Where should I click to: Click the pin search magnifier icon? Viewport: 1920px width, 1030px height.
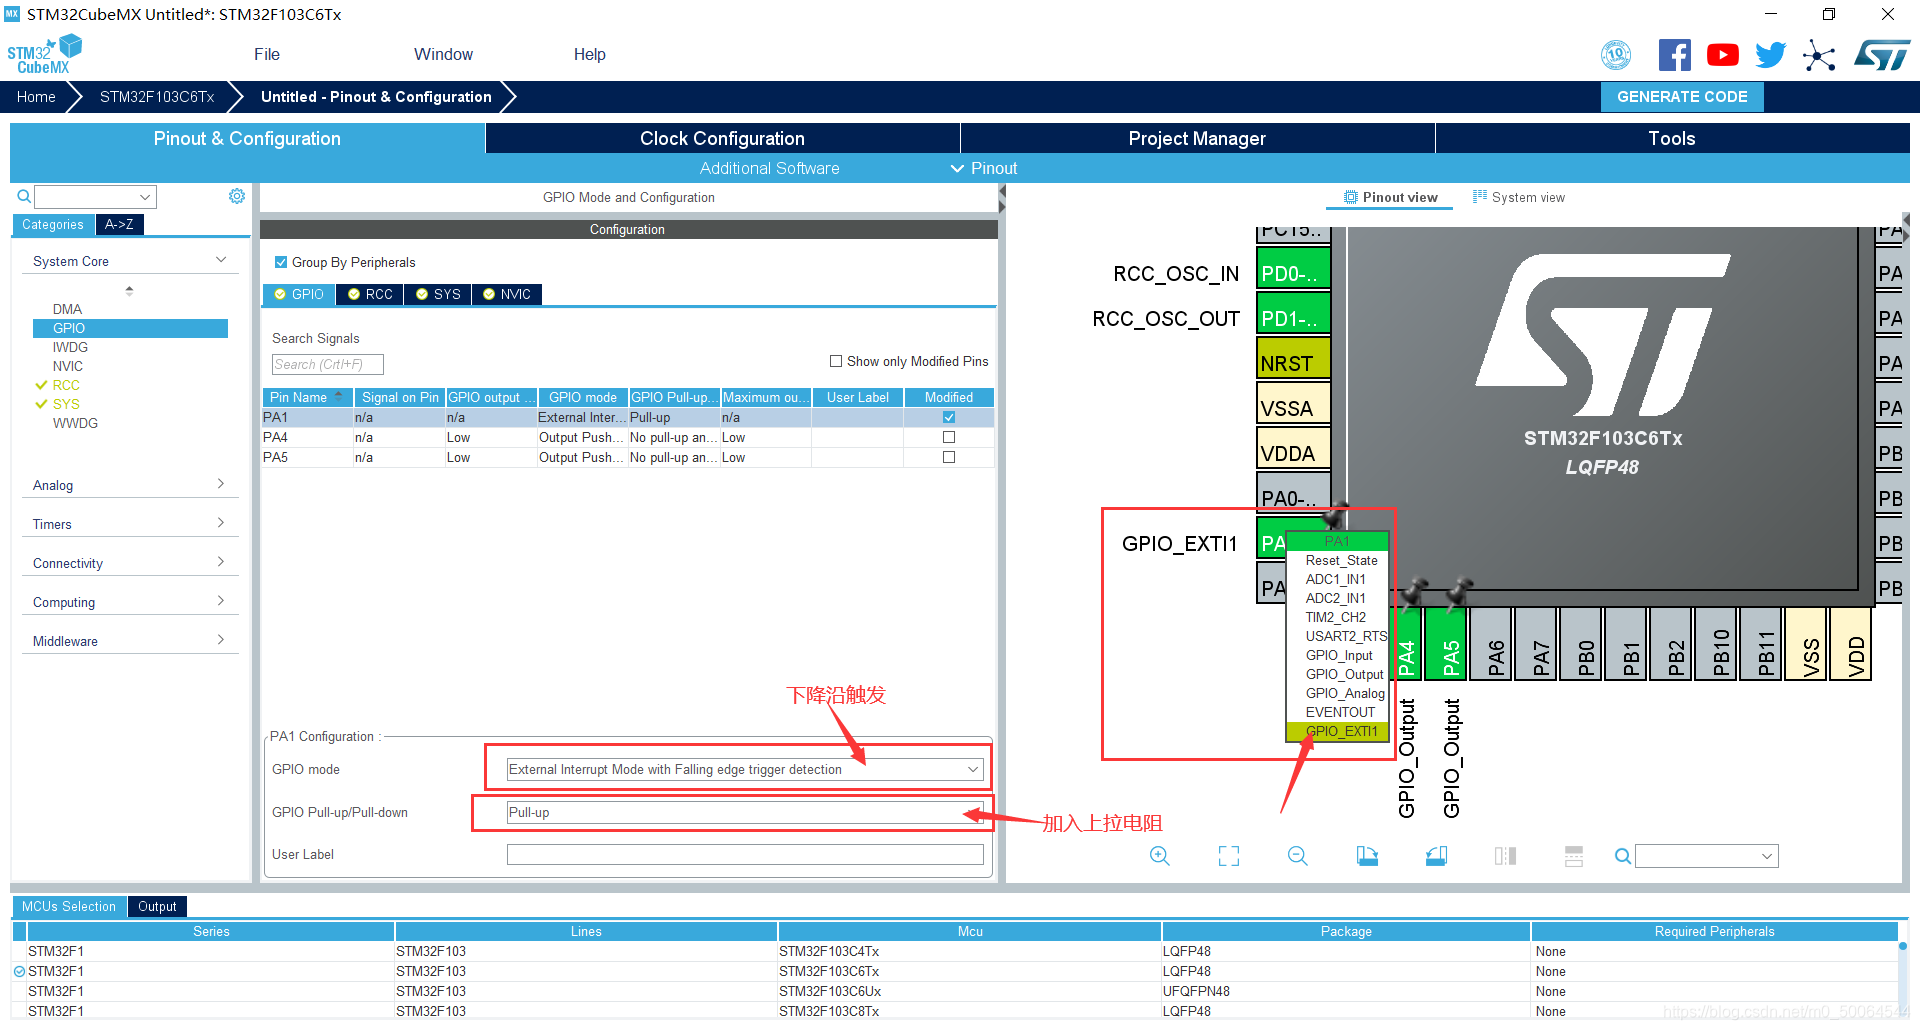[1623, 856]
